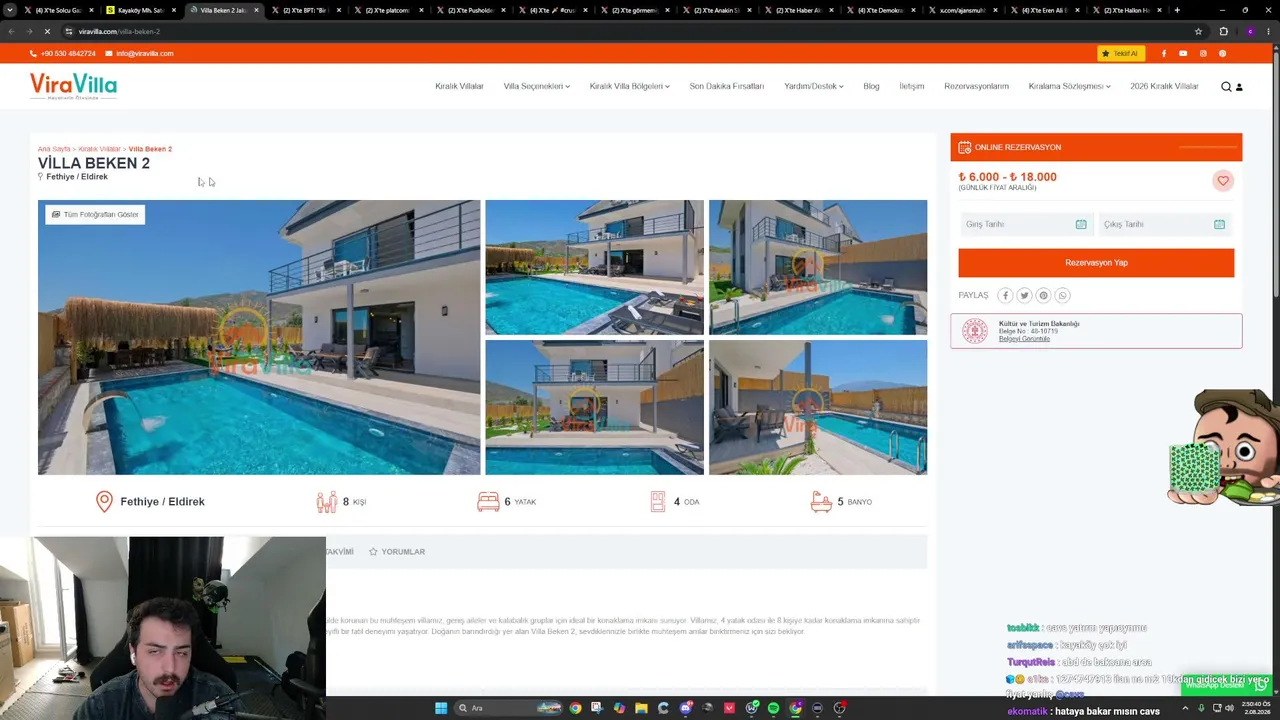1280x720 pixels.
Task: Open 2026 Kiralık Villalar menu item
Action: [1164, 86]
